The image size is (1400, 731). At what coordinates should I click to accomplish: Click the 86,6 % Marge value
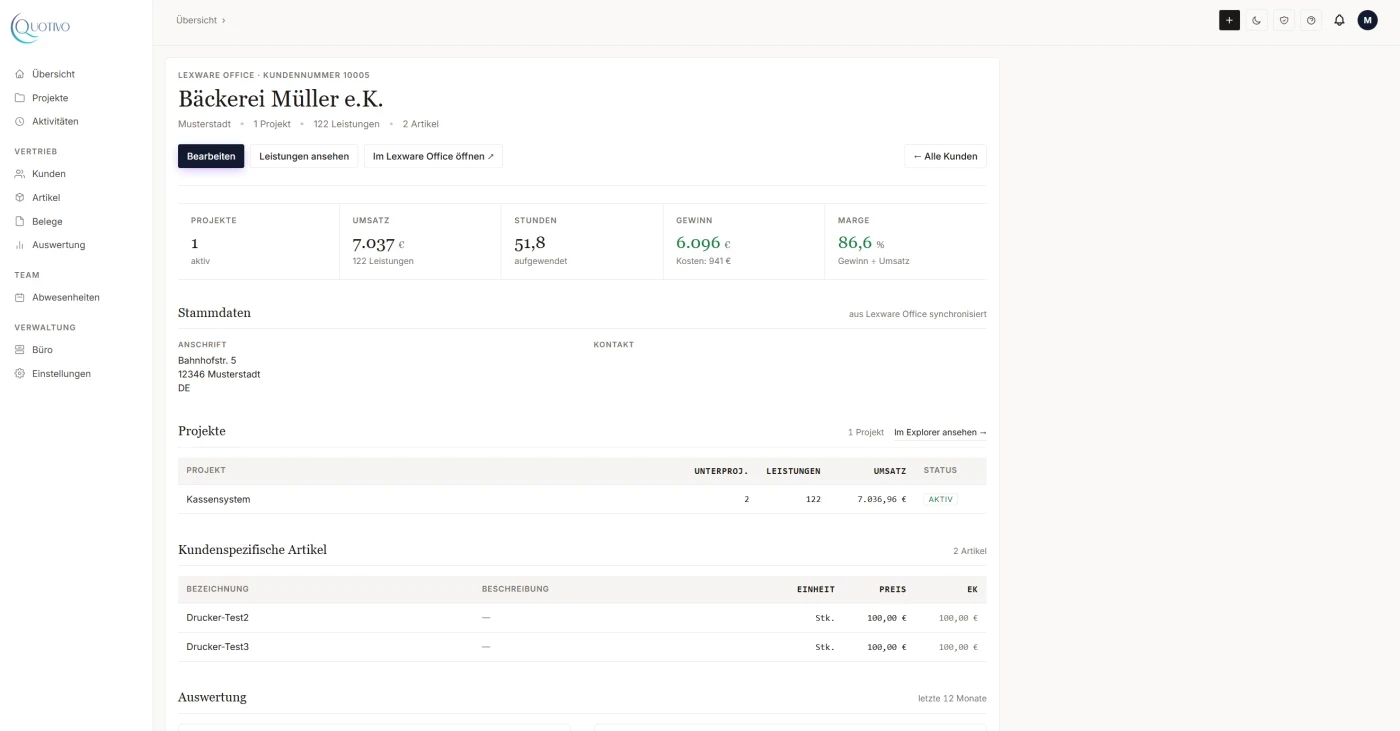click(x=861, y=243)
